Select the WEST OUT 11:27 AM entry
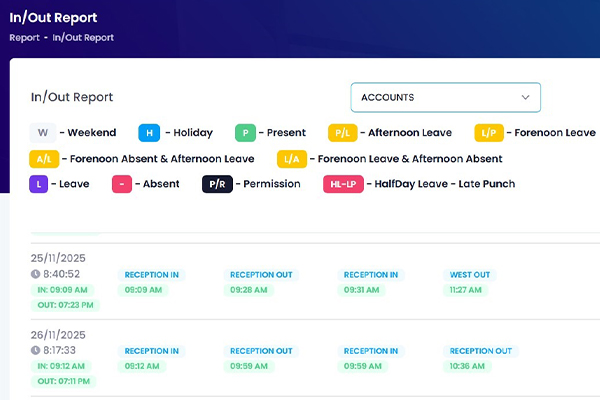This screenshot has height=400, width=600. point(469,282)
